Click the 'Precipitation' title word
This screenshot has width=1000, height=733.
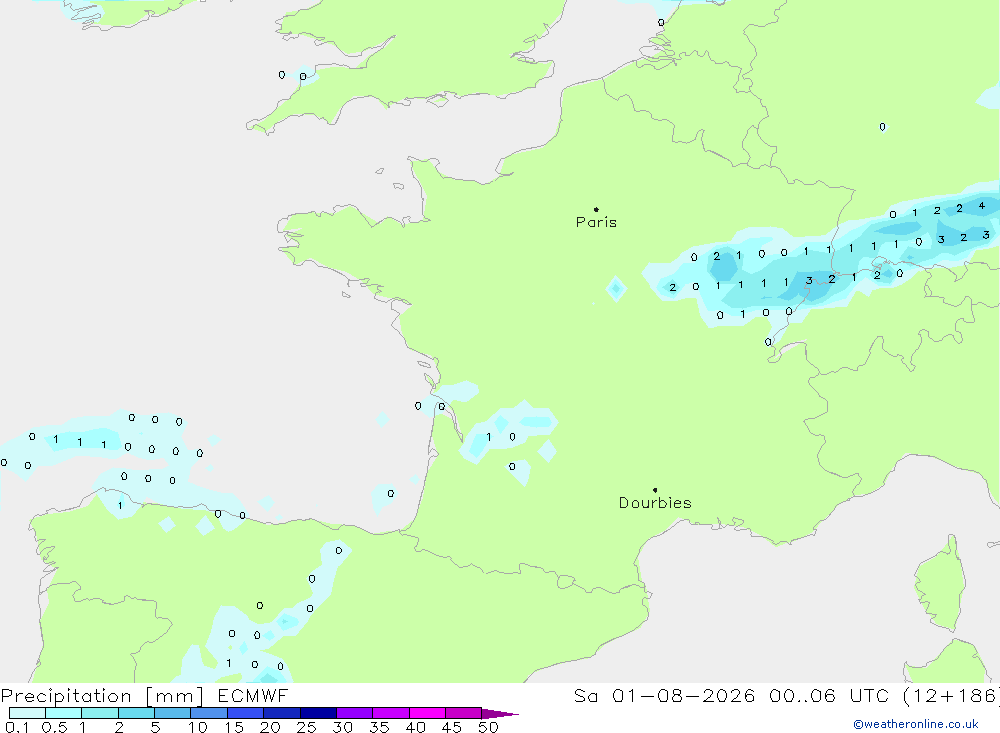pos(66,696)
